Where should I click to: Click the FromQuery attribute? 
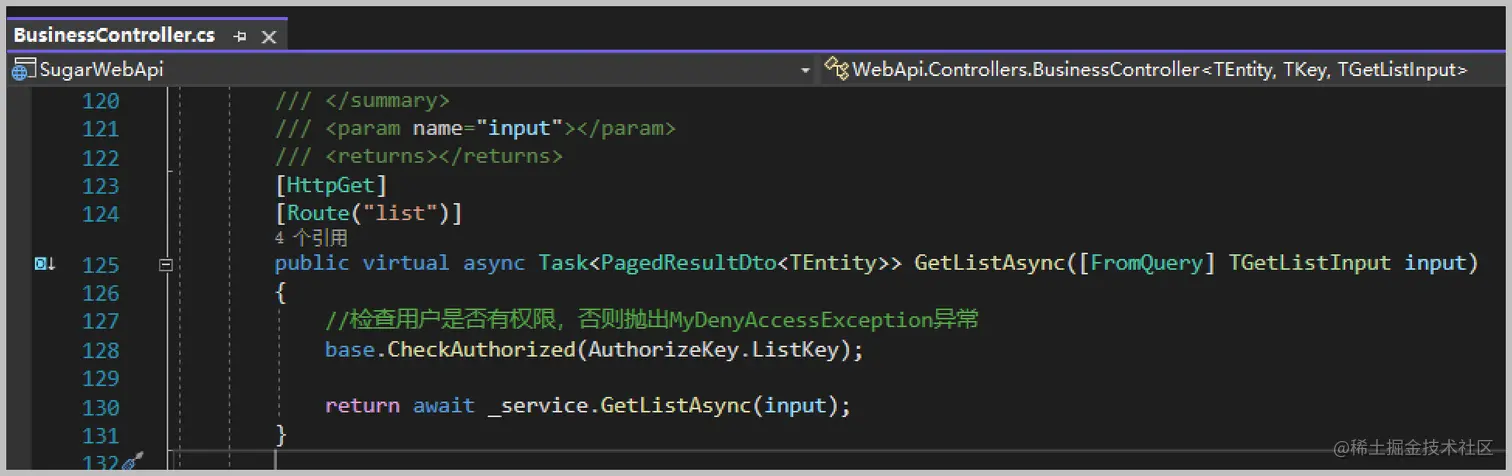1146,263
